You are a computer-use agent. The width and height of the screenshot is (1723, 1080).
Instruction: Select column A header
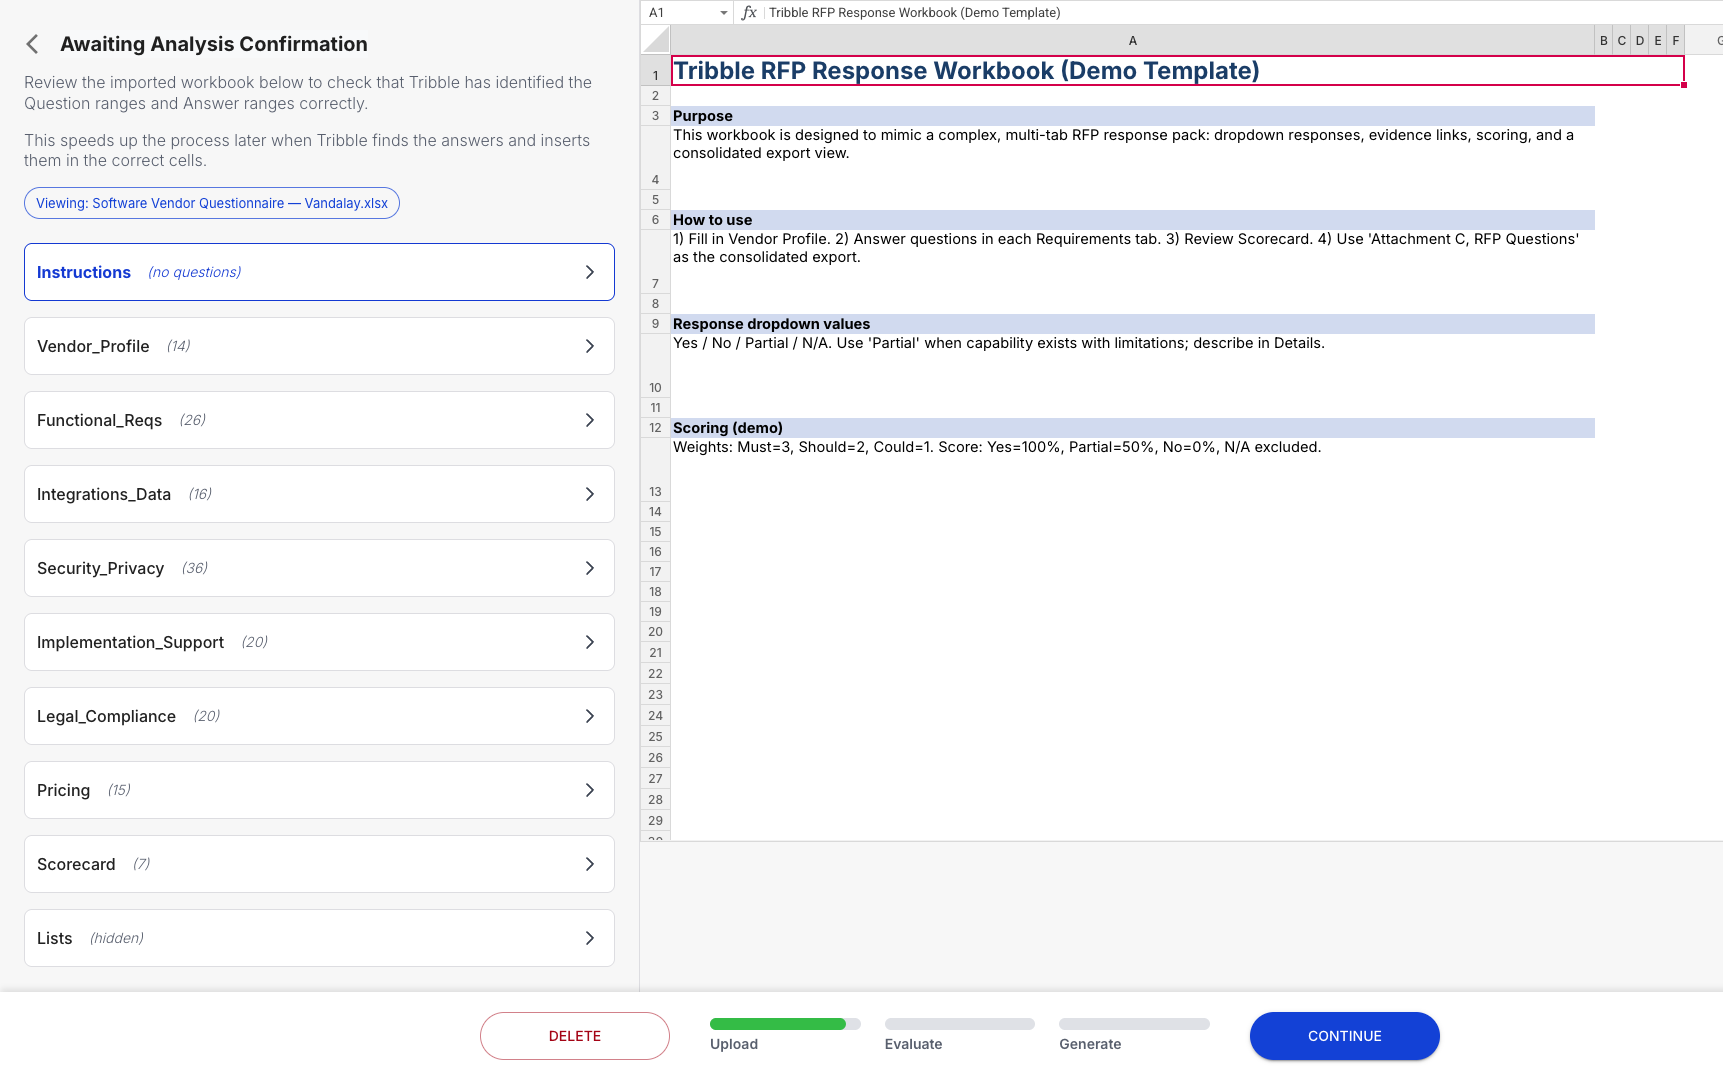(x=1132, y=40)
